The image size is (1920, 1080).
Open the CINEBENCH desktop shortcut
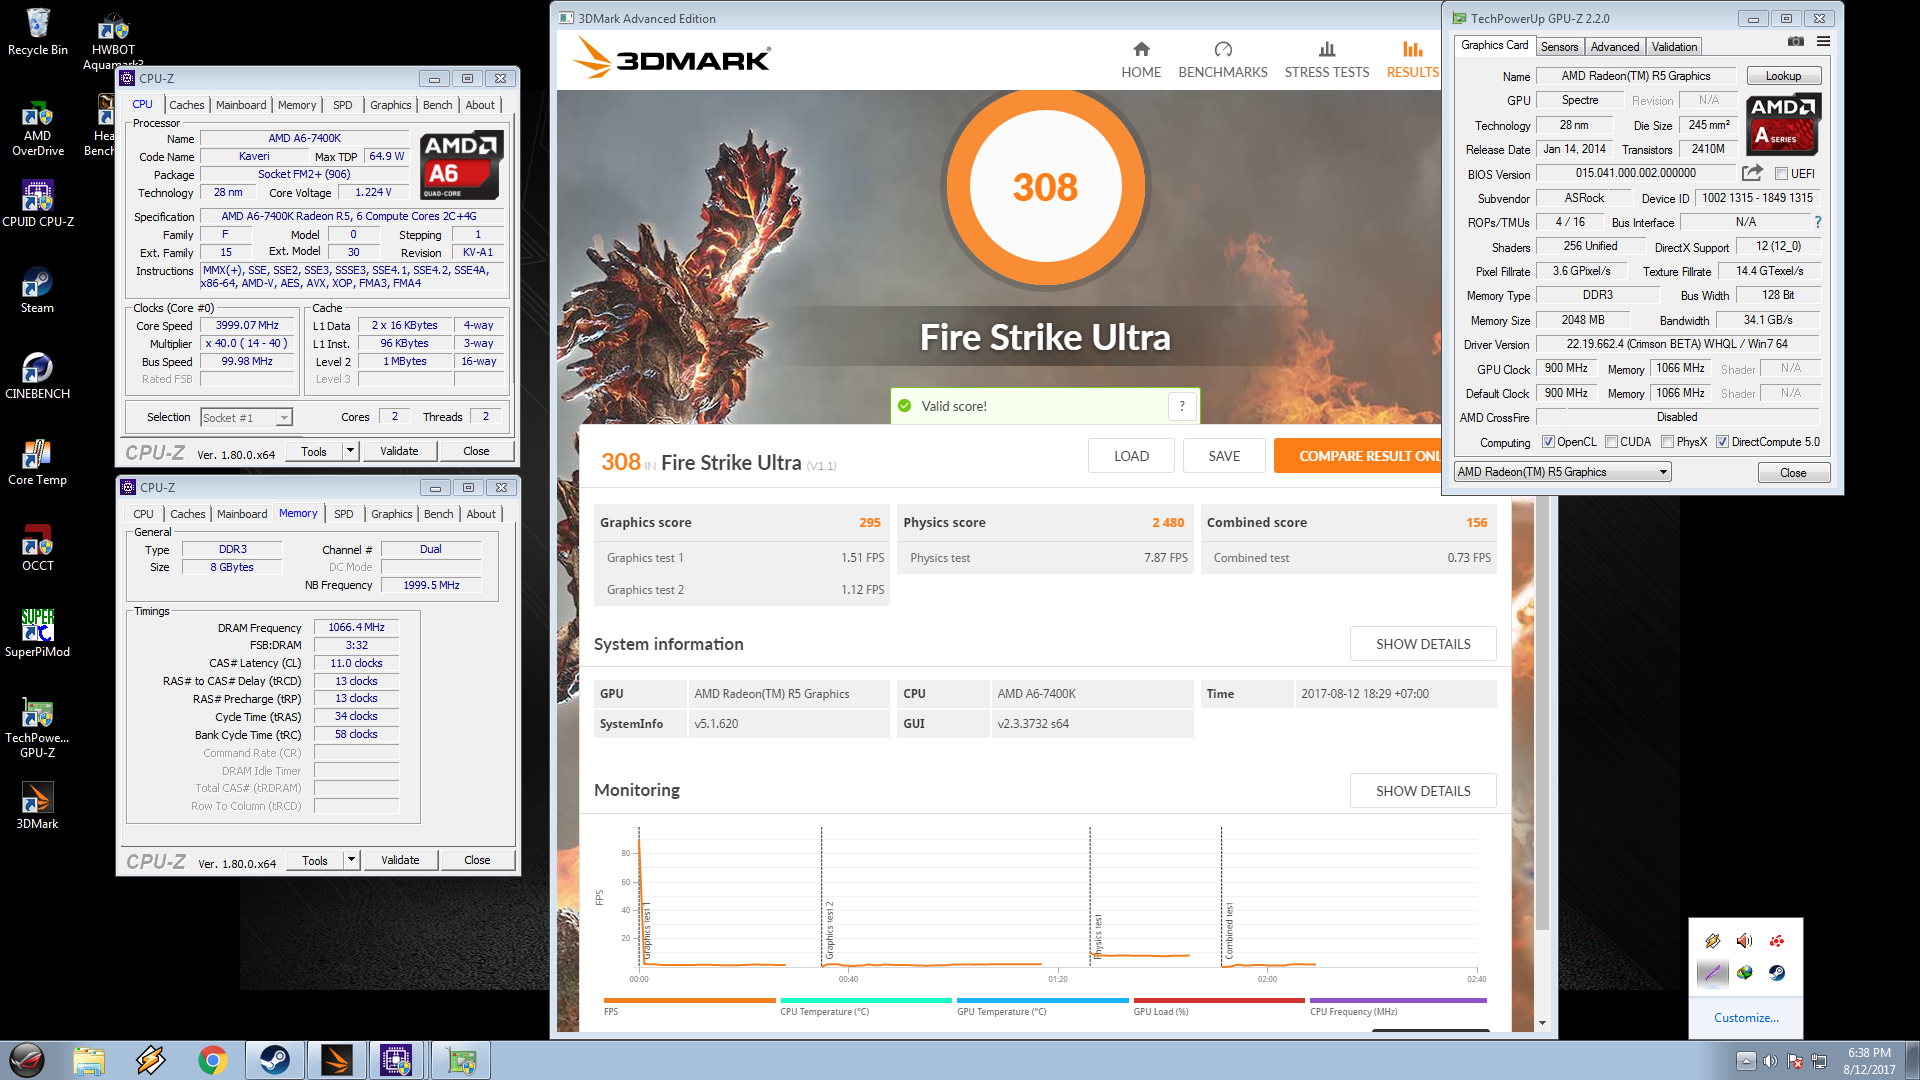[x=38, y=376]
